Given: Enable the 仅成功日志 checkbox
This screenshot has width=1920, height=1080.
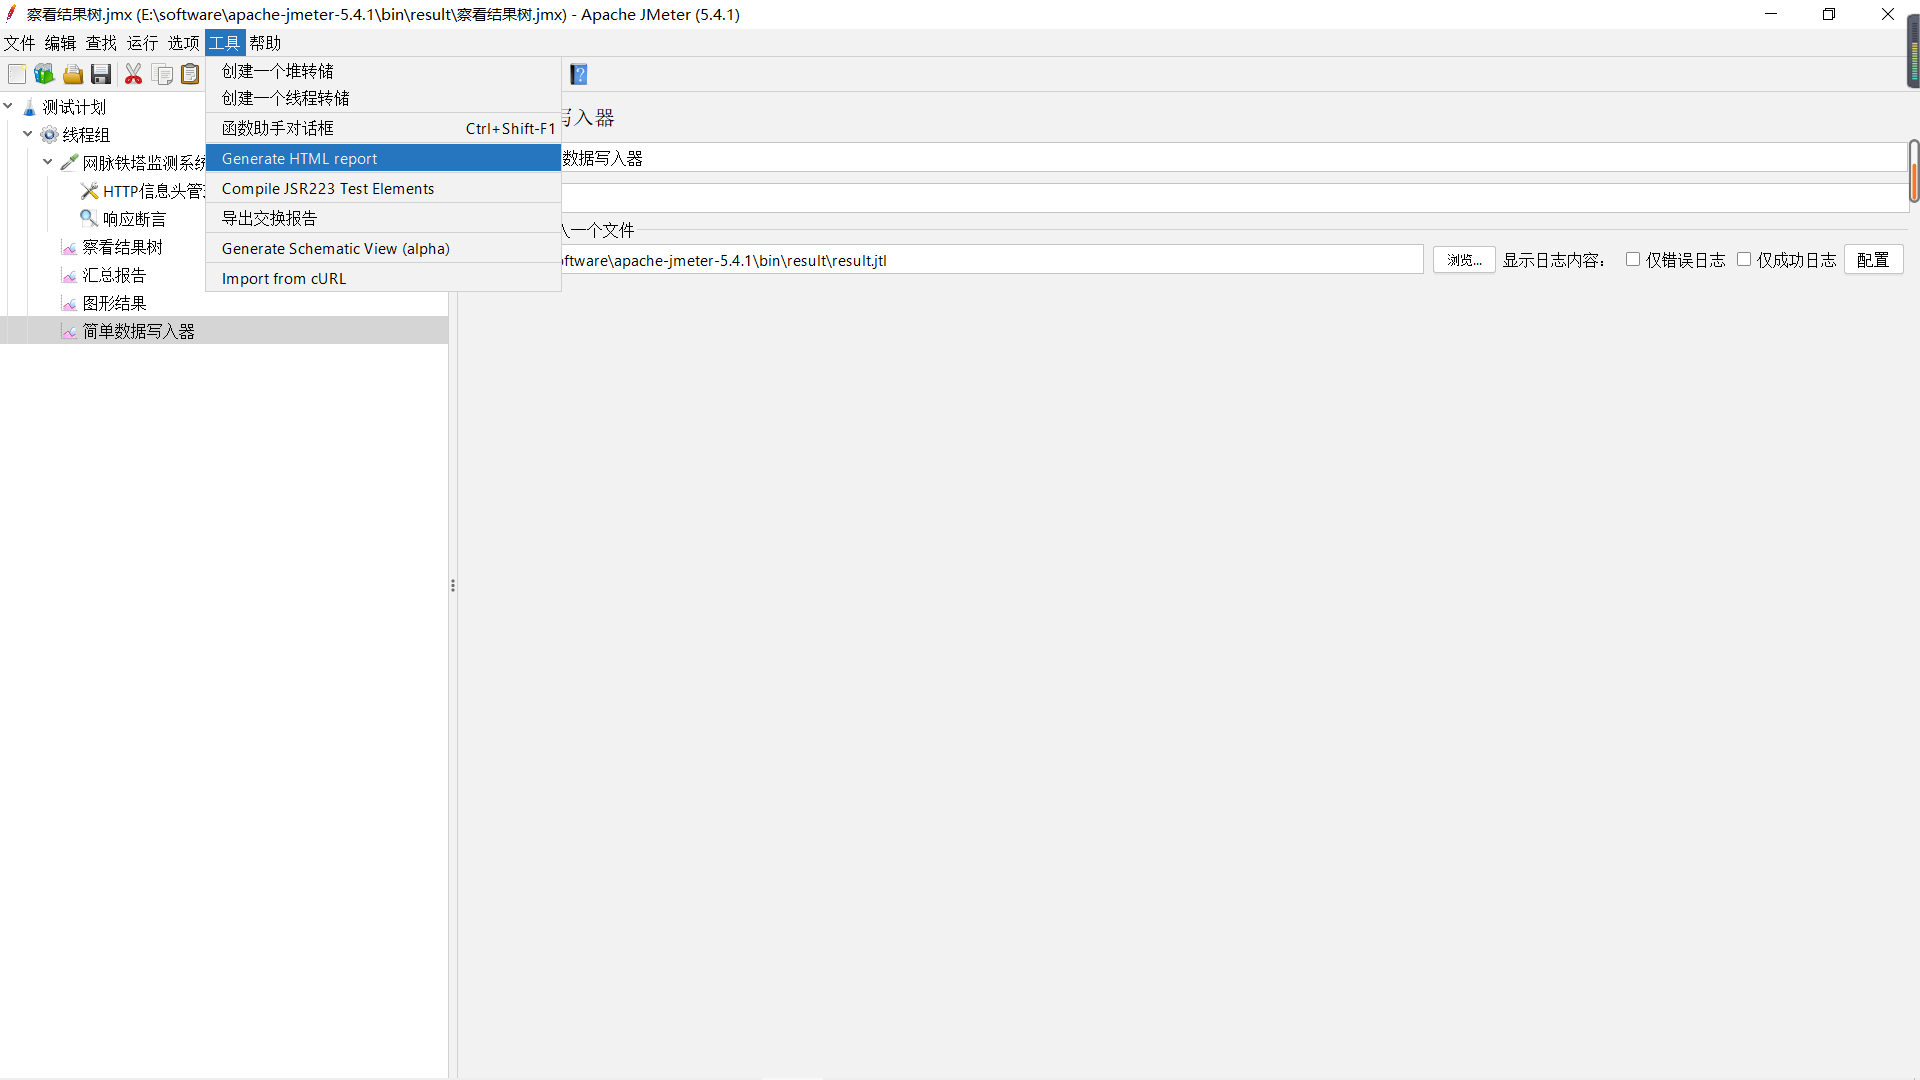Looking at the screenshot, I should [x=1744, y=259].
